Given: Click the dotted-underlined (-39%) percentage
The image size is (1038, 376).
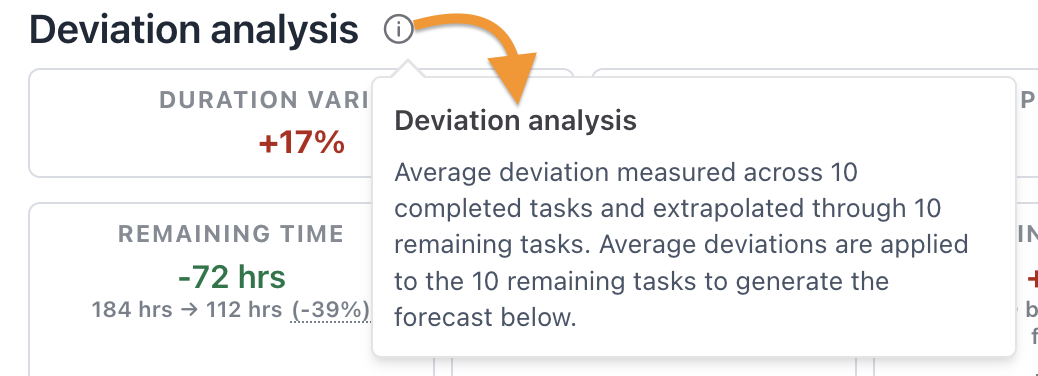Looking at the screenshot, I should (x=330, y=310).
